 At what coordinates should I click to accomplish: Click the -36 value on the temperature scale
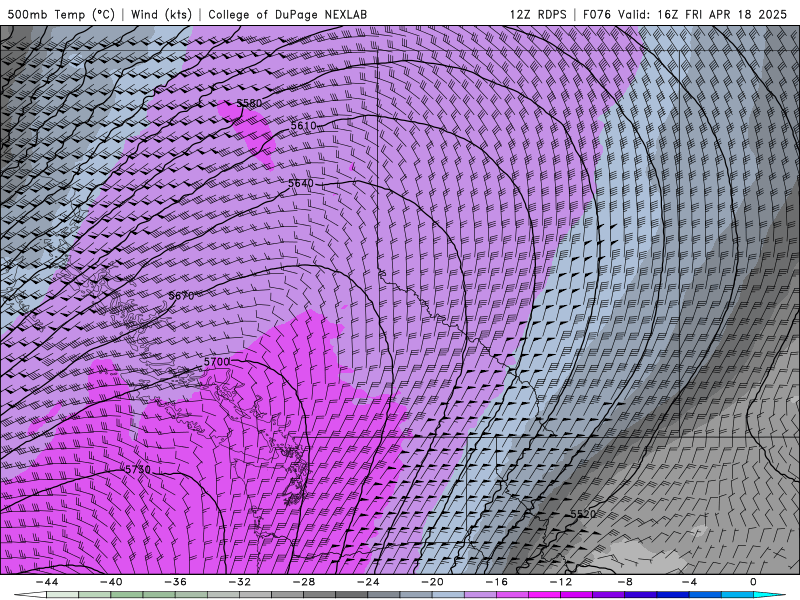click(176, 582)
